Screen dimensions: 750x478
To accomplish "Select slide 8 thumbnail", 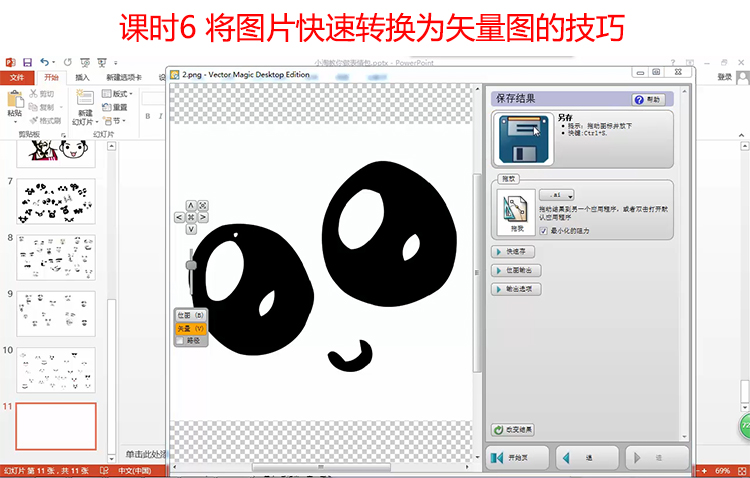I will pyautogui.click(x=56, y=257).
